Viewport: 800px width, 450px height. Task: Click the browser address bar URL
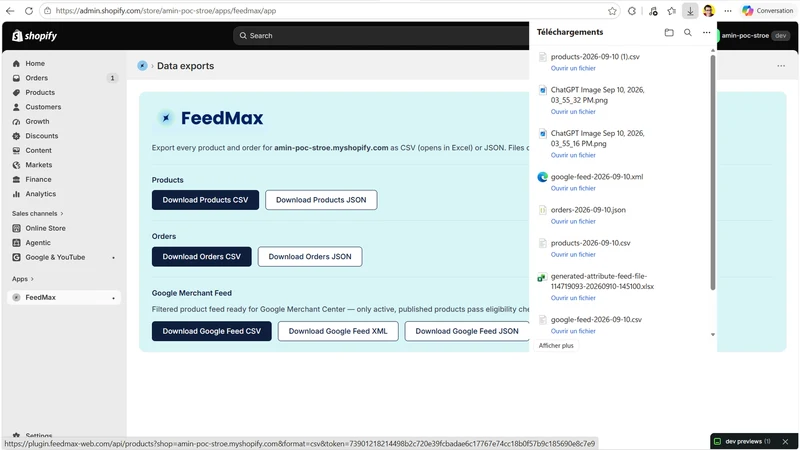165,11
